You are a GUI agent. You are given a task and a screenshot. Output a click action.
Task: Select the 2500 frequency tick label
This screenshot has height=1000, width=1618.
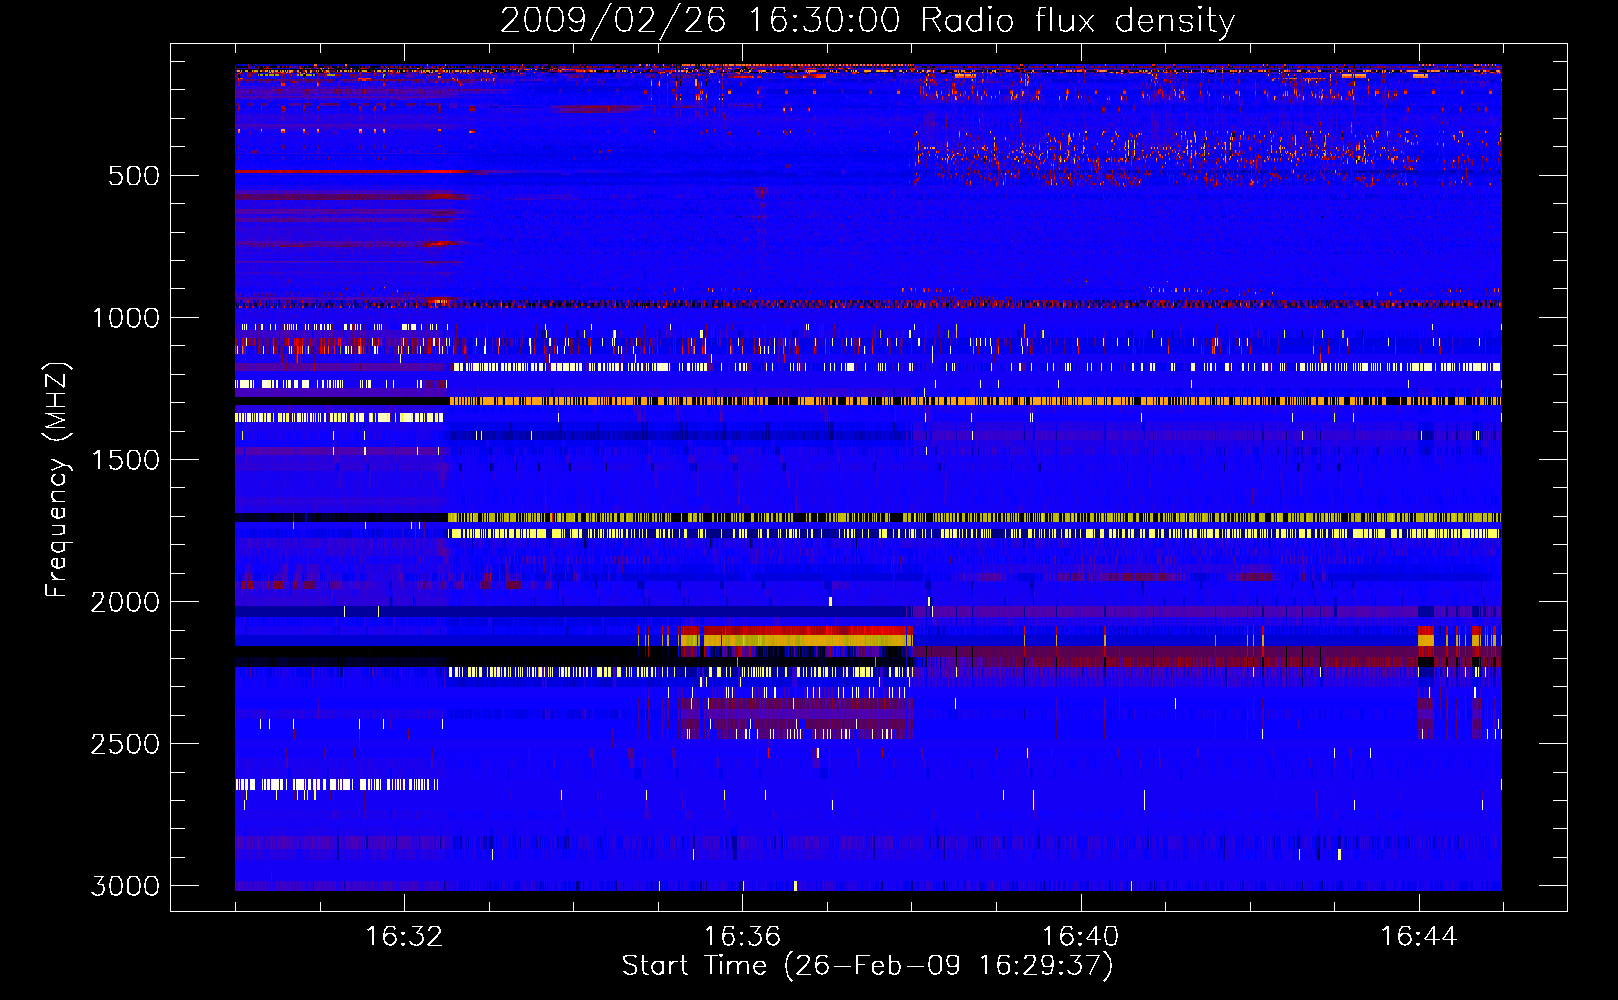(125, 744)
